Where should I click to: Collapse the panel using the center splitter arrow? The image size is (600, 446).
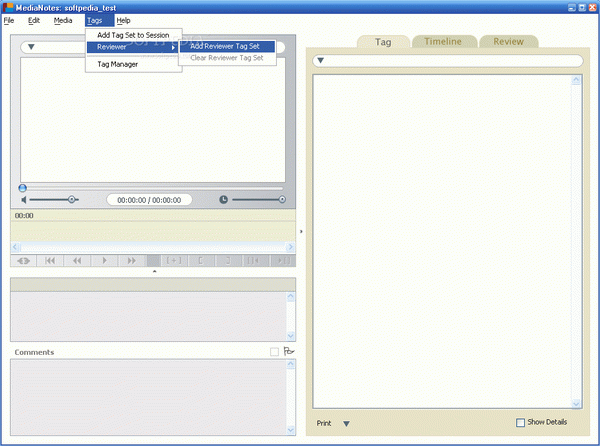302,231
